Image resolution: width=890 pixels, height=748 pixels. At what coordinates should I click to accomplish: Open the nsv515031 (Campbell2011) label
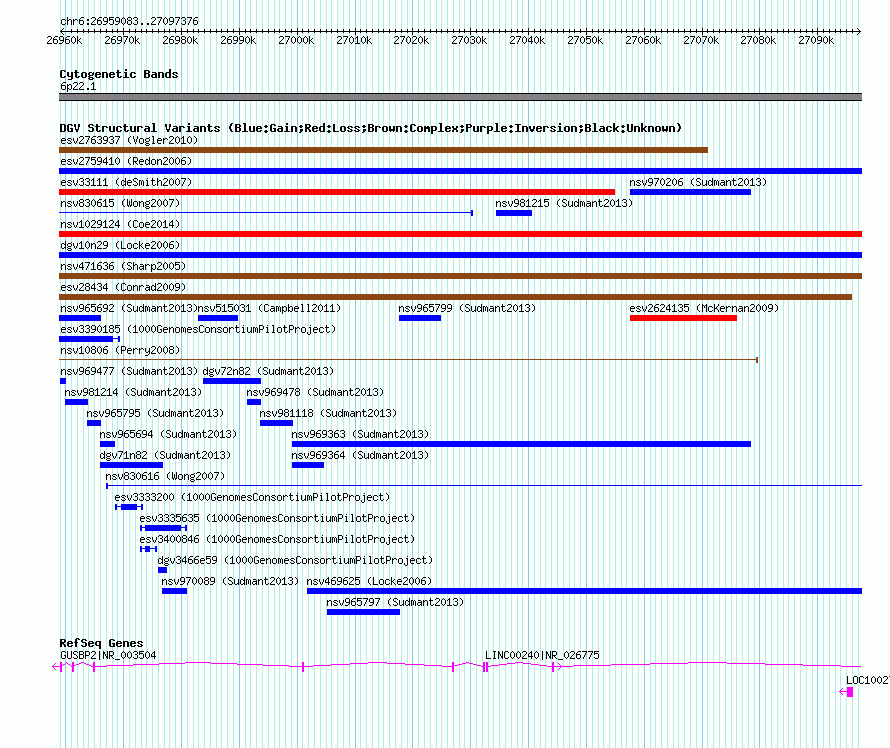(269, 308)
